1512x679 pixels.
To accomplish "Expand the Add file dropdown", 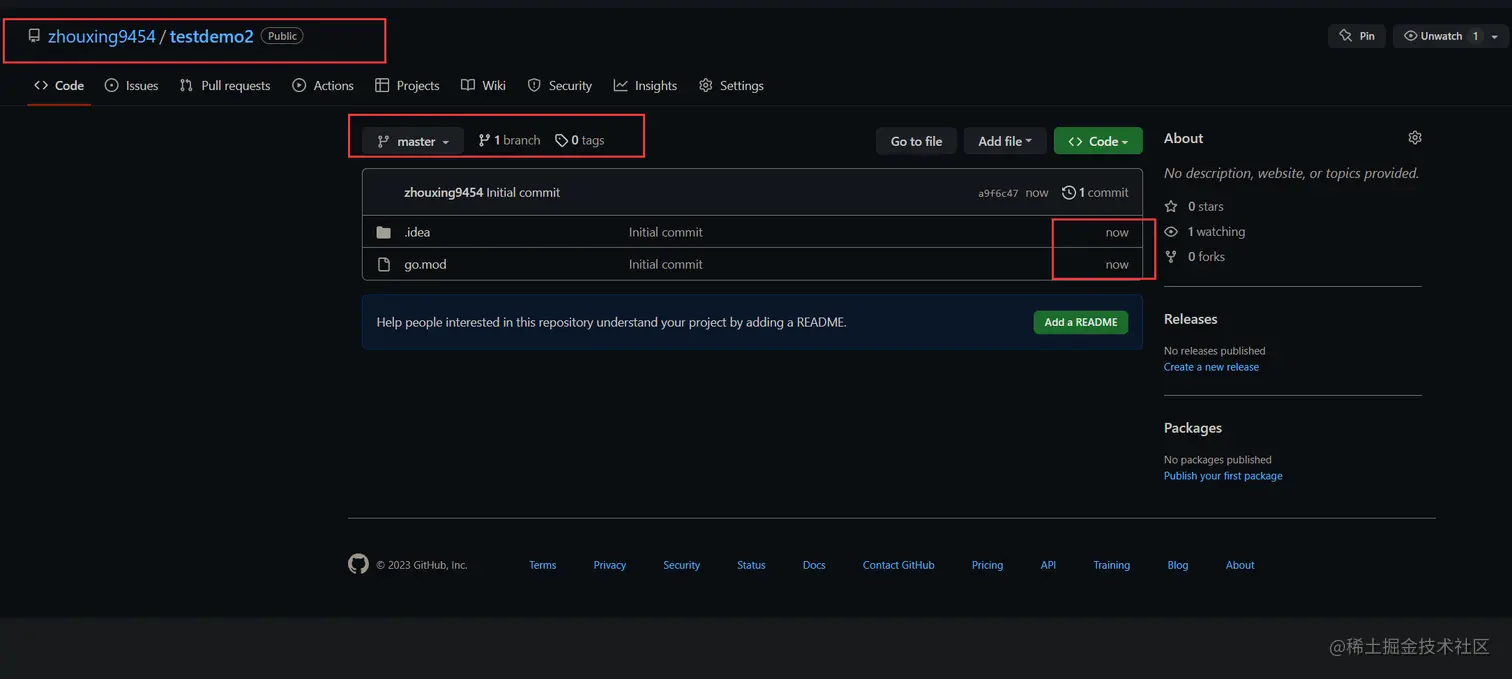I will pos(1005,141).
